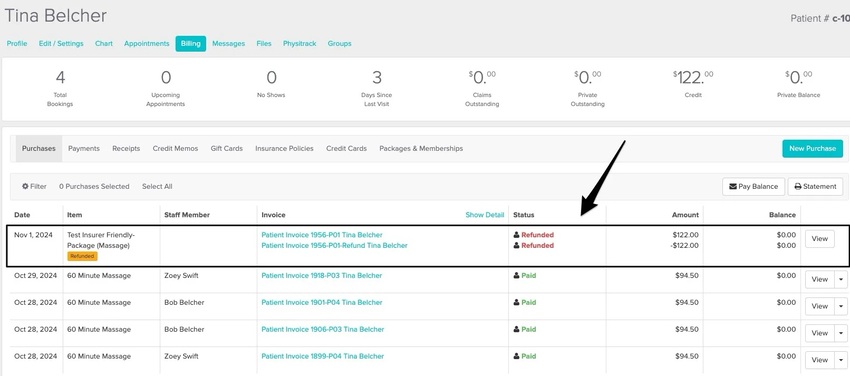Screen dimensions: 850x376
Task: Generate a Statement
Action: coord(815,186)
